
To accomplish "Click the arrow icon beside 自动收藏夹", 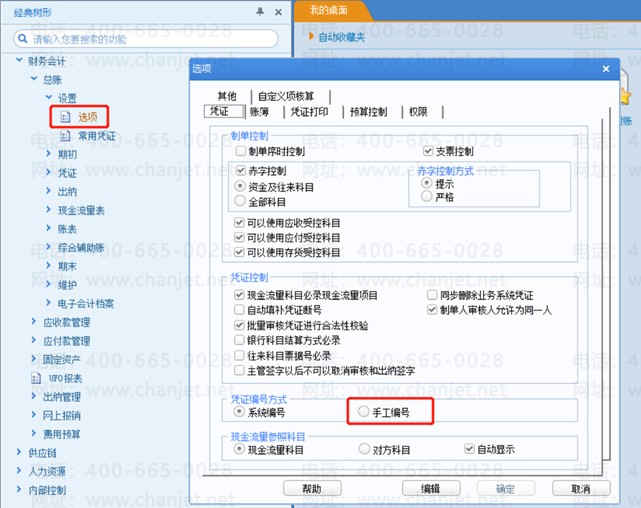I will pyautogui.click(x=312, y=36).
